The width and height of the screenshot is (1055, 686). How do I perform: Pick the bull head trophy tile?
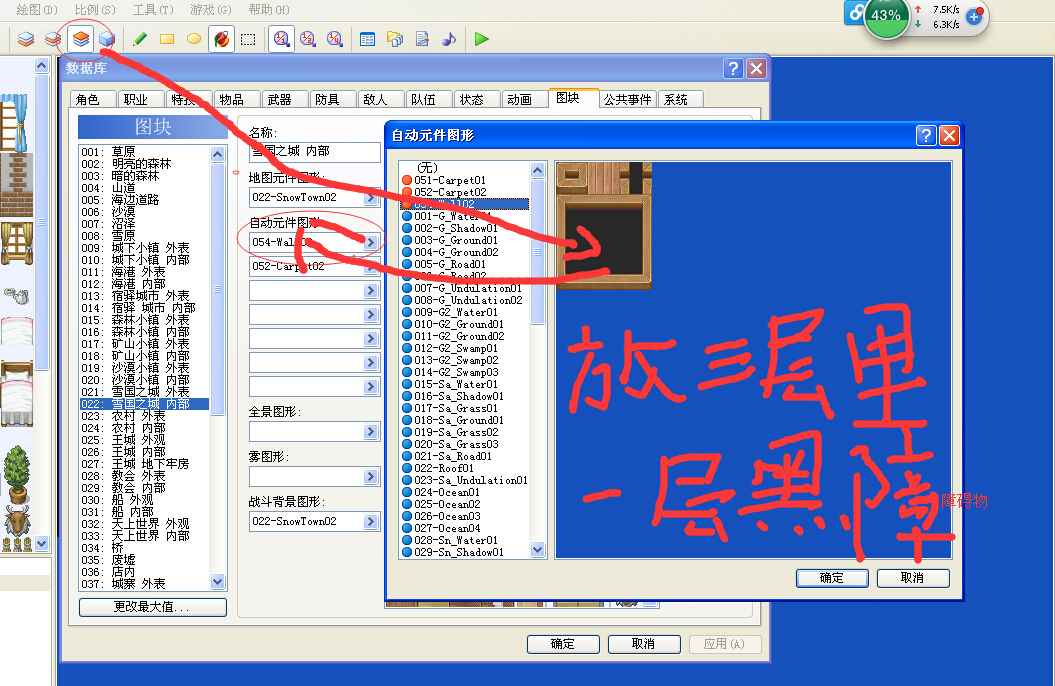17,522
